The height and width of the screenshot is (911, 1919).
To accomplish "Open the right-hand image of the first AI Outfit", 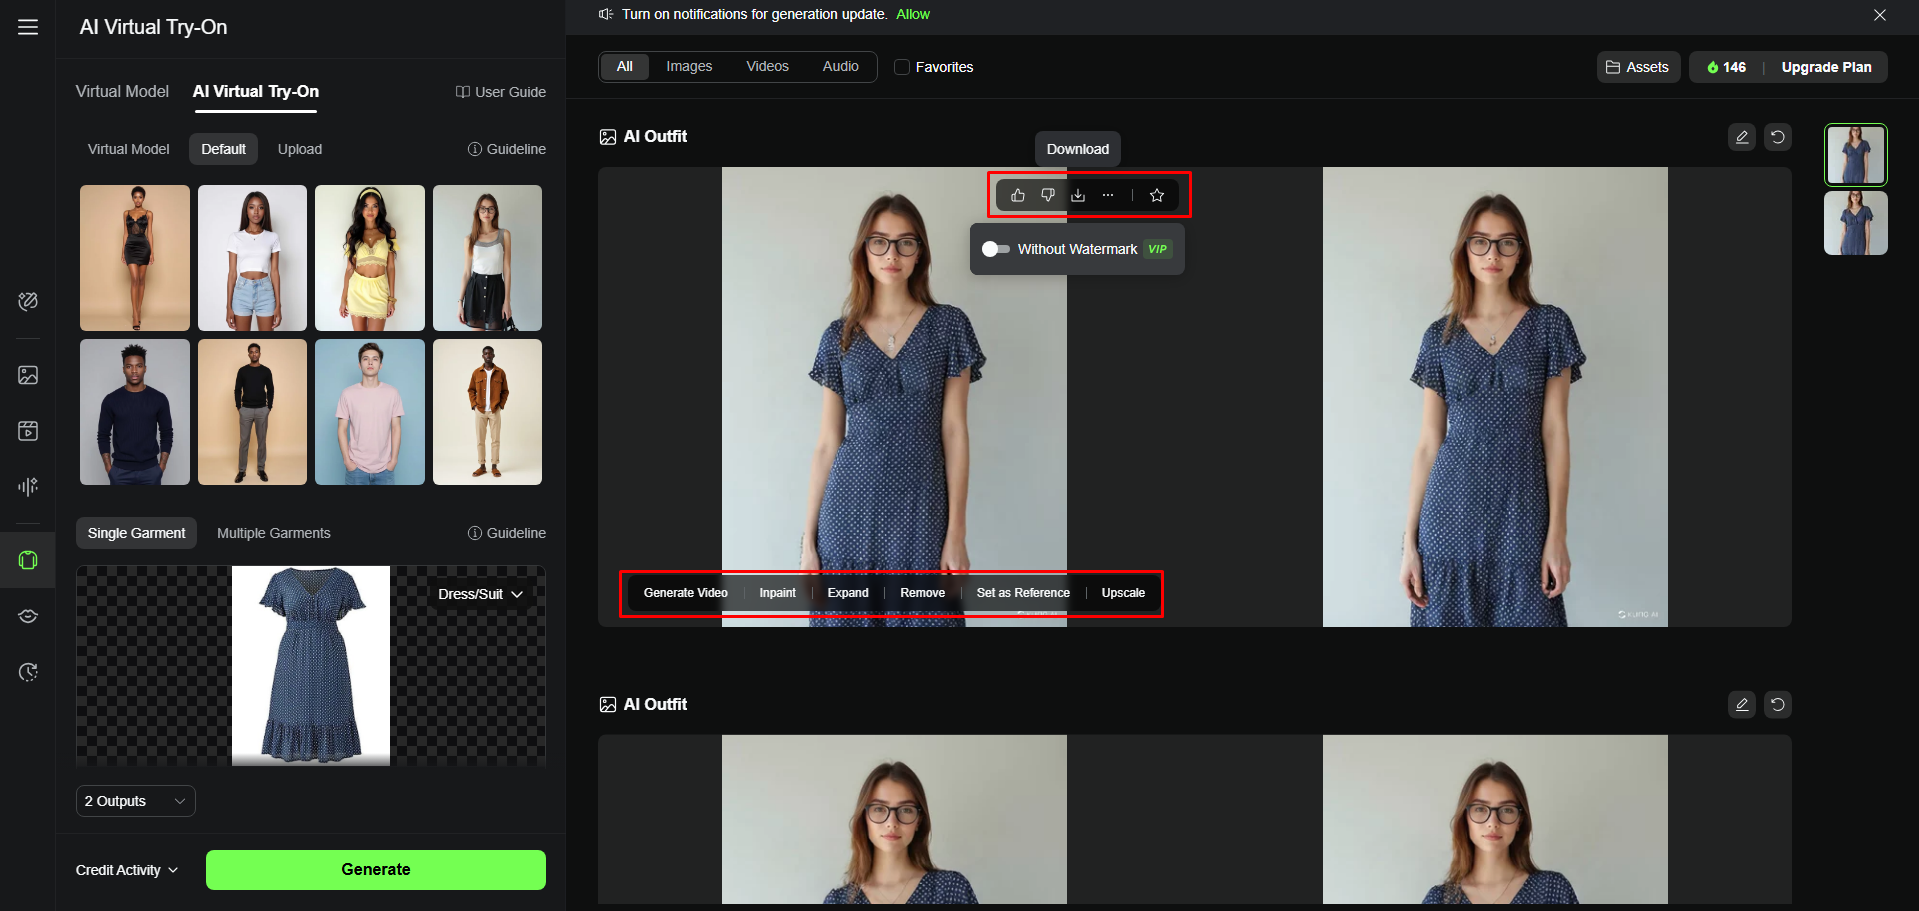I will 1495,397.
